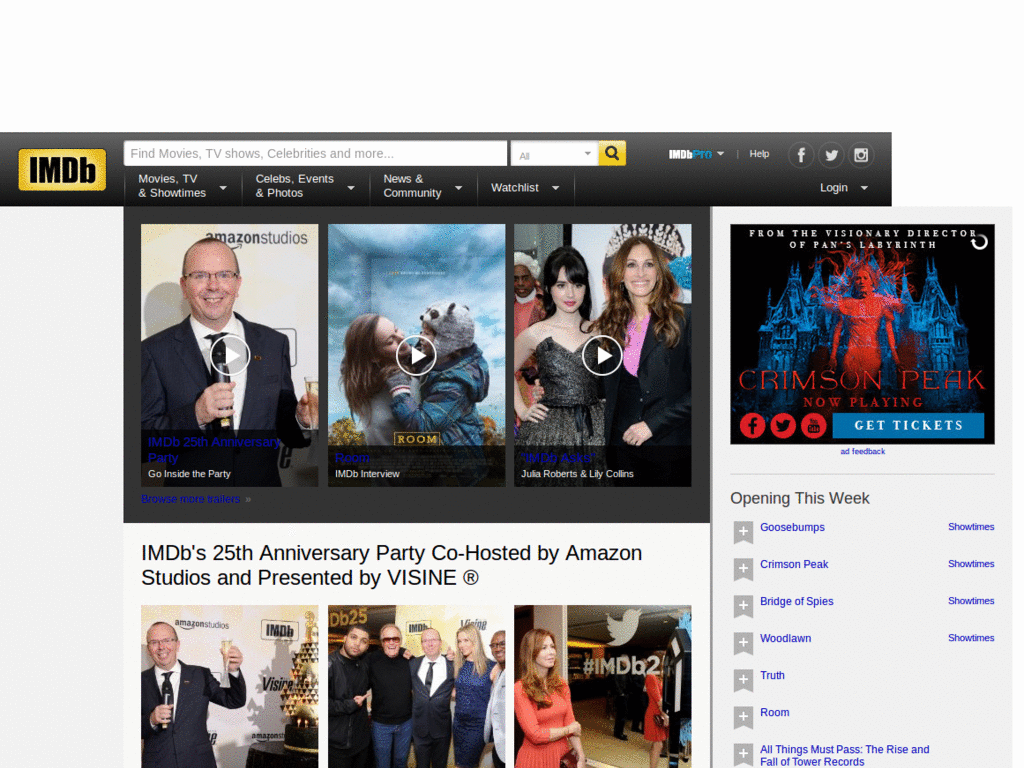The width and height of the screenshot is (1024, 768).
Task: Click the IMDb logo
Action: coord(62,170)
